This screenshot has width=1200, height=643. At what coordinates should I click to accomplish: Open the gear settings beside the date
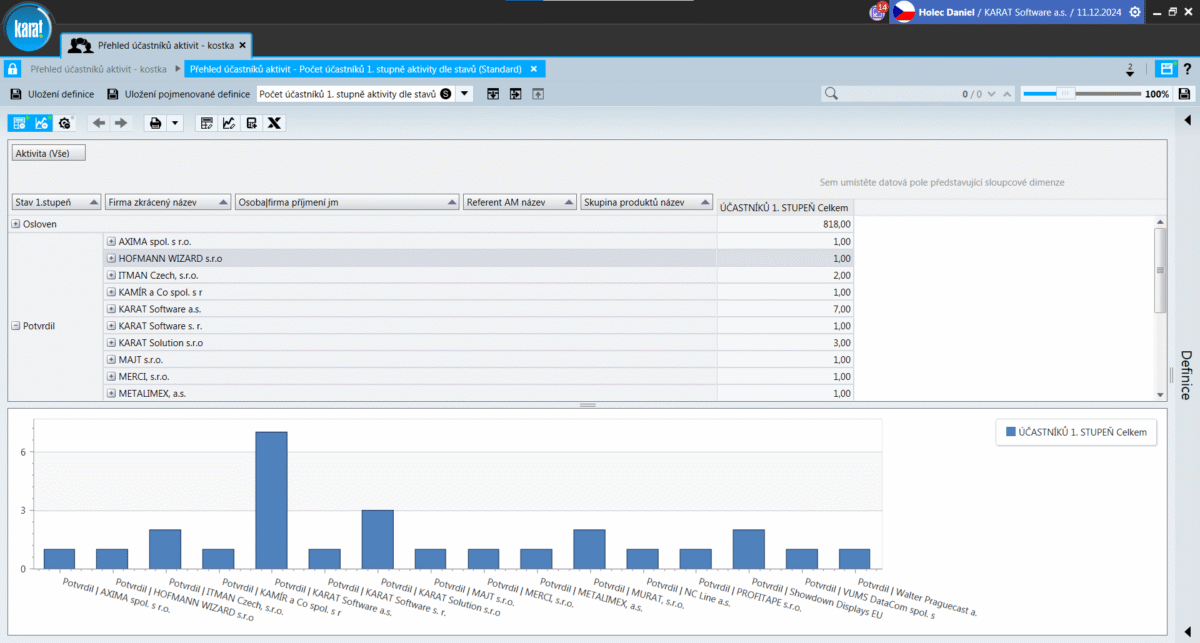point(1134,12)
